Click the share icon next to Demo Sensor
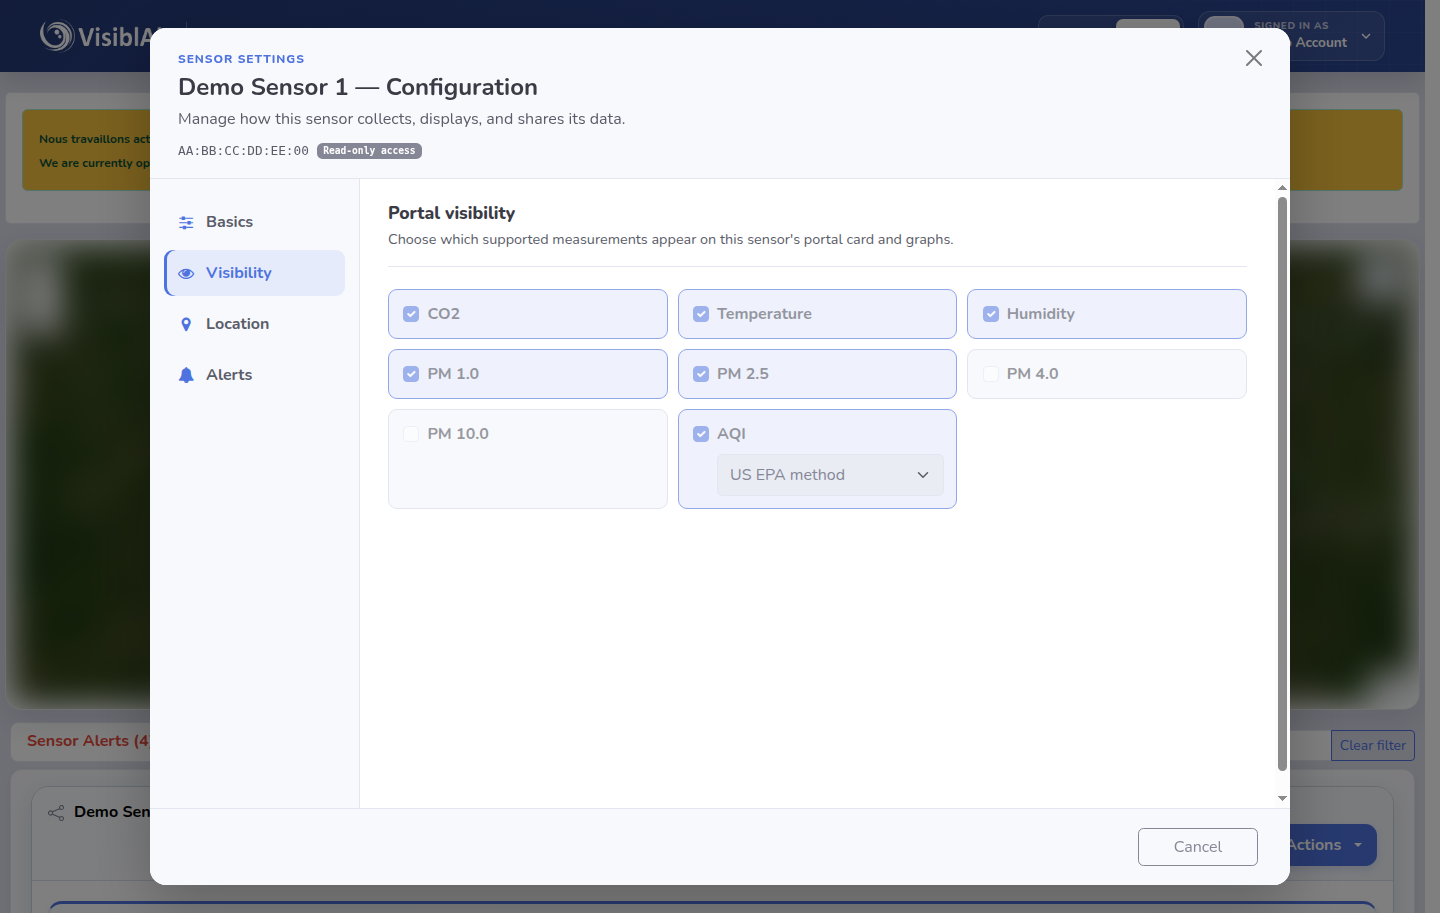This screenshot has height=913, width=1440. click(x=56, y=813)
